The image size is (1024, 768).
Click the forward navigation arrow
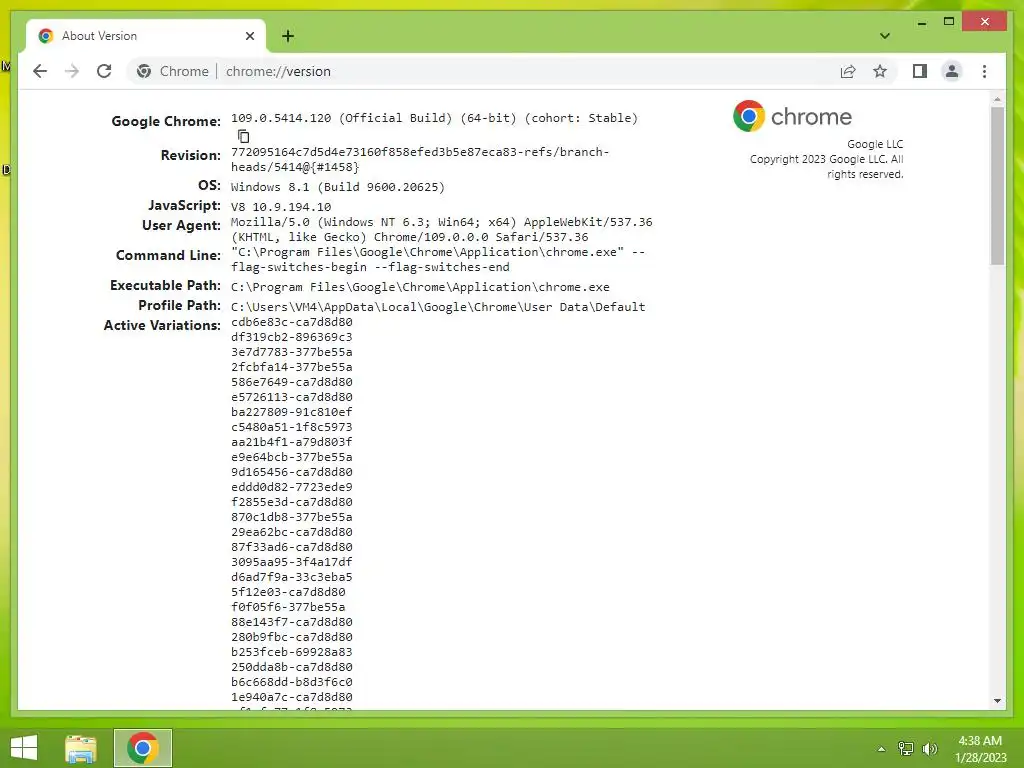pos(72,71)
